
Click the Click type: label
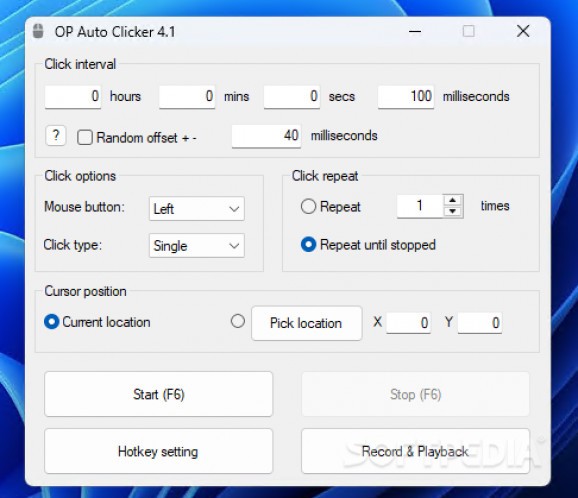(73, 245)
